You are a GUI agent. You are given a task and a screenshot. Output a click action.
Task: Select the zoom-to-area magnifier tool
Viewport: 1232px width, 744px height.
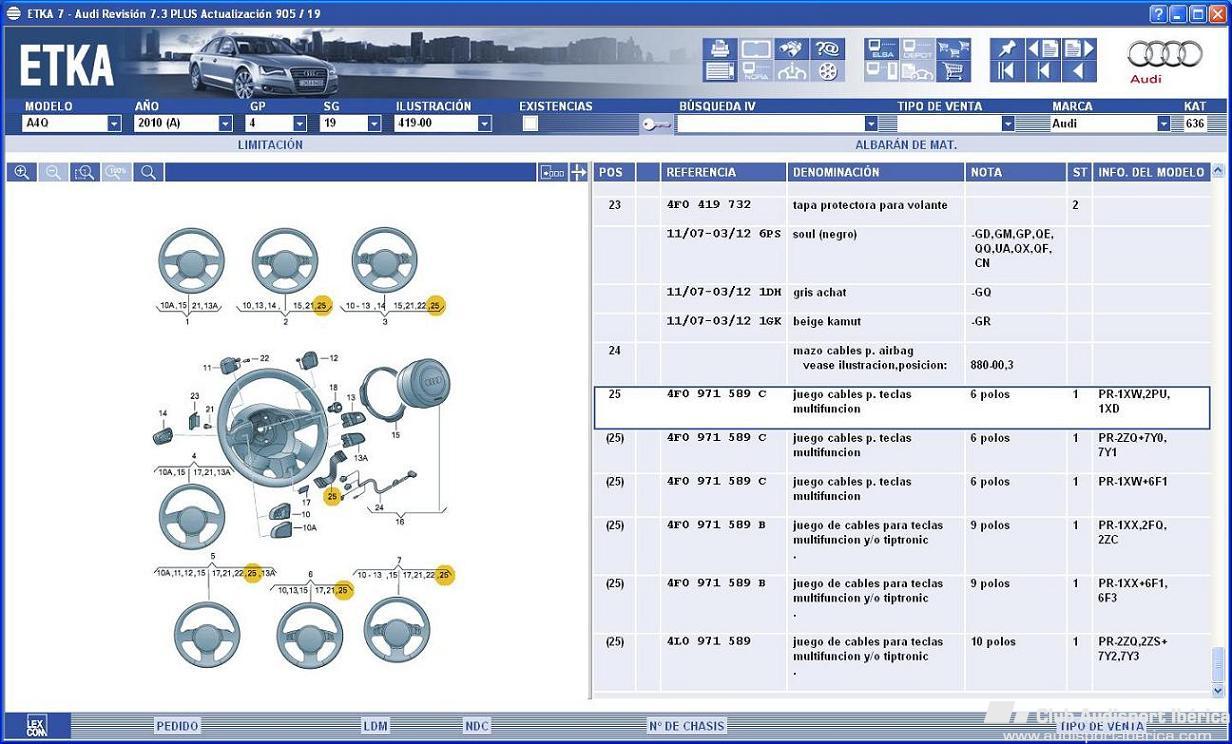85,172
